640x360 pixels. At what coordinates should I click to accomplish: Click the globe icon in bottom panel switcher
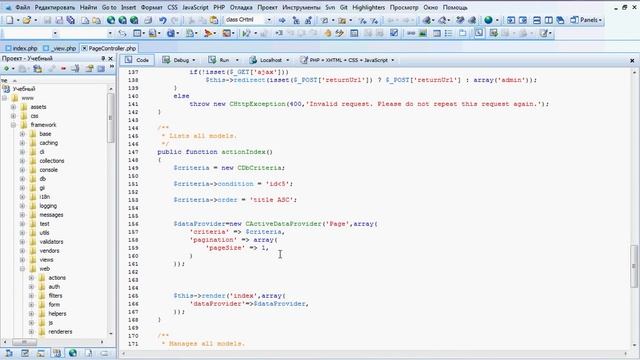73,353
